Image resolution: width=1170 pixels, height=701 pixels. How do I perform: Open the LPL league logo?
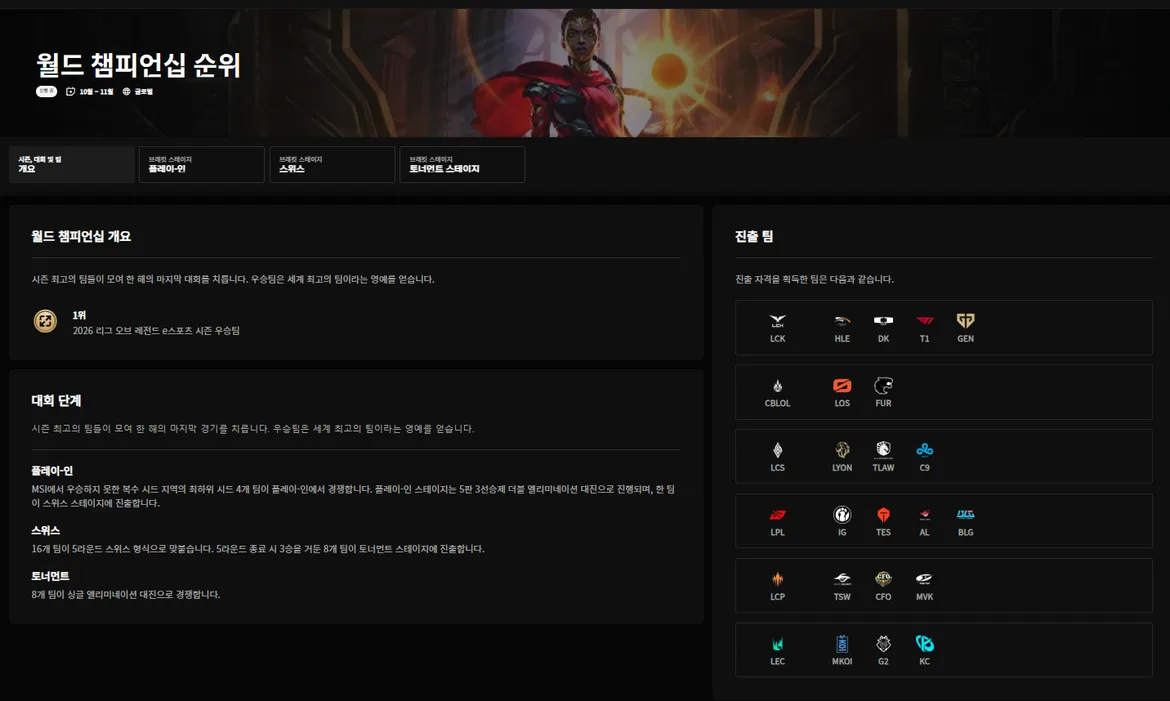coord(778,515)
